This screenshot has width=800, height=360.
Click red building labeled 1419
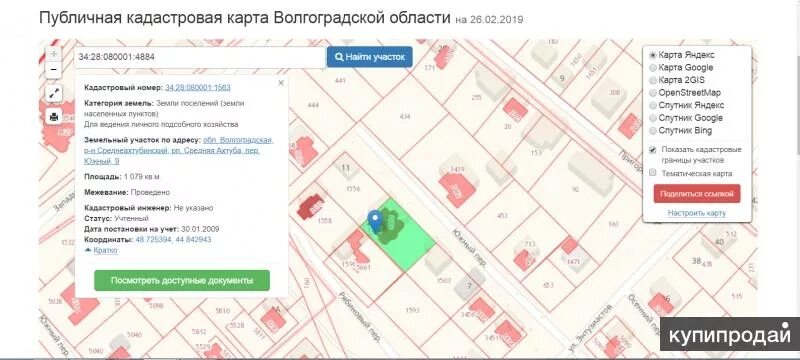click(457, 190)
